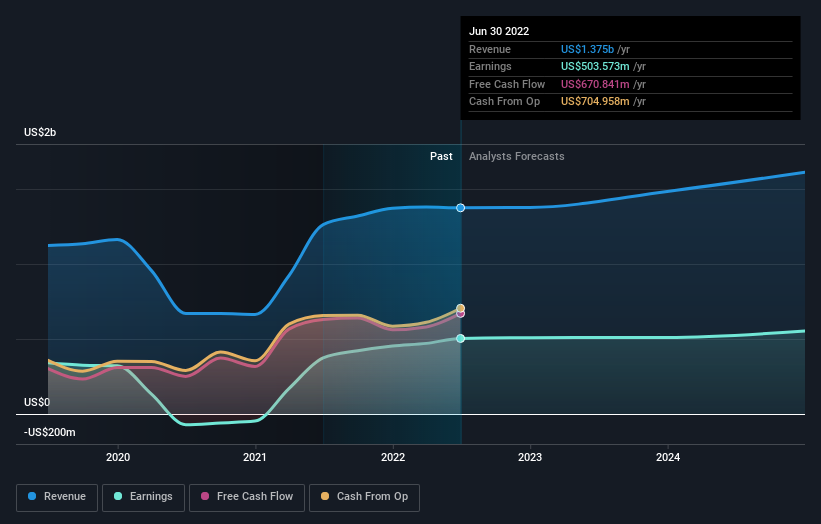Screen dimensions: 821x524
Task: Toggle the Cash From Op legend button
Action: (364, 497)
